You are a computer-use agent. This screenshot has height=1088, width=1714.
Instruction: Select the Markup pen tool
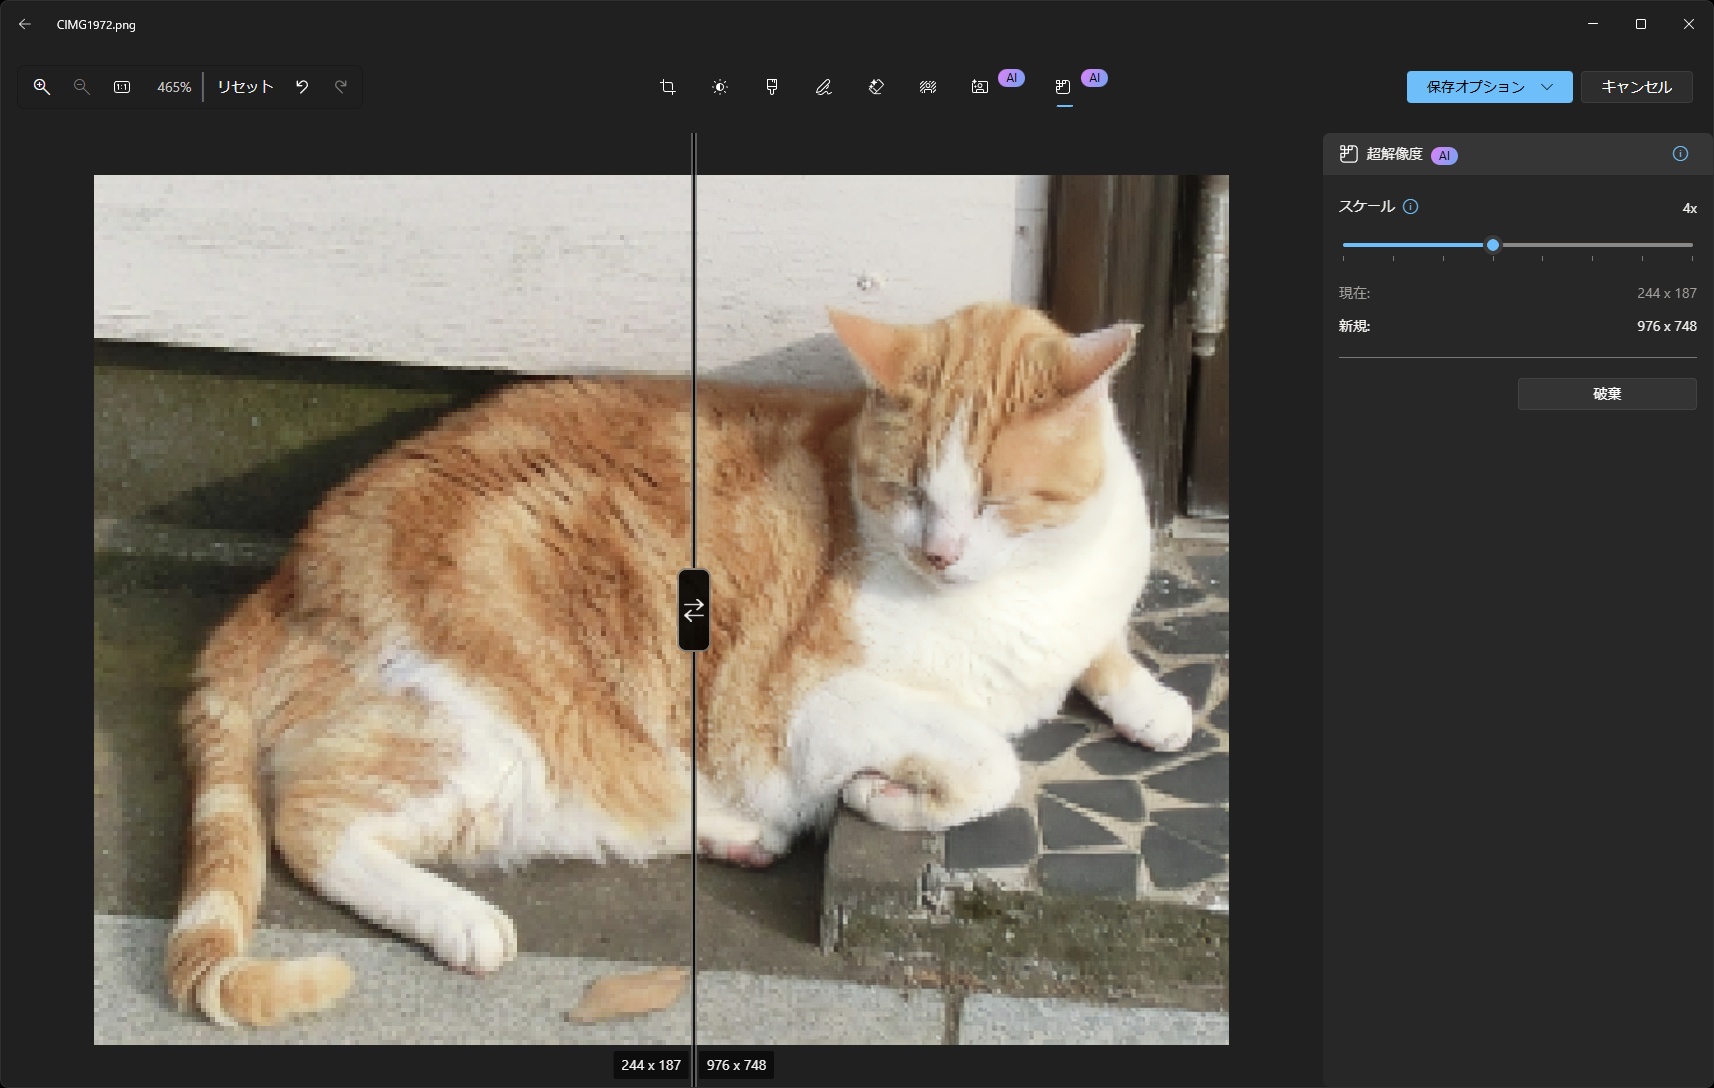tap(823, 87)
